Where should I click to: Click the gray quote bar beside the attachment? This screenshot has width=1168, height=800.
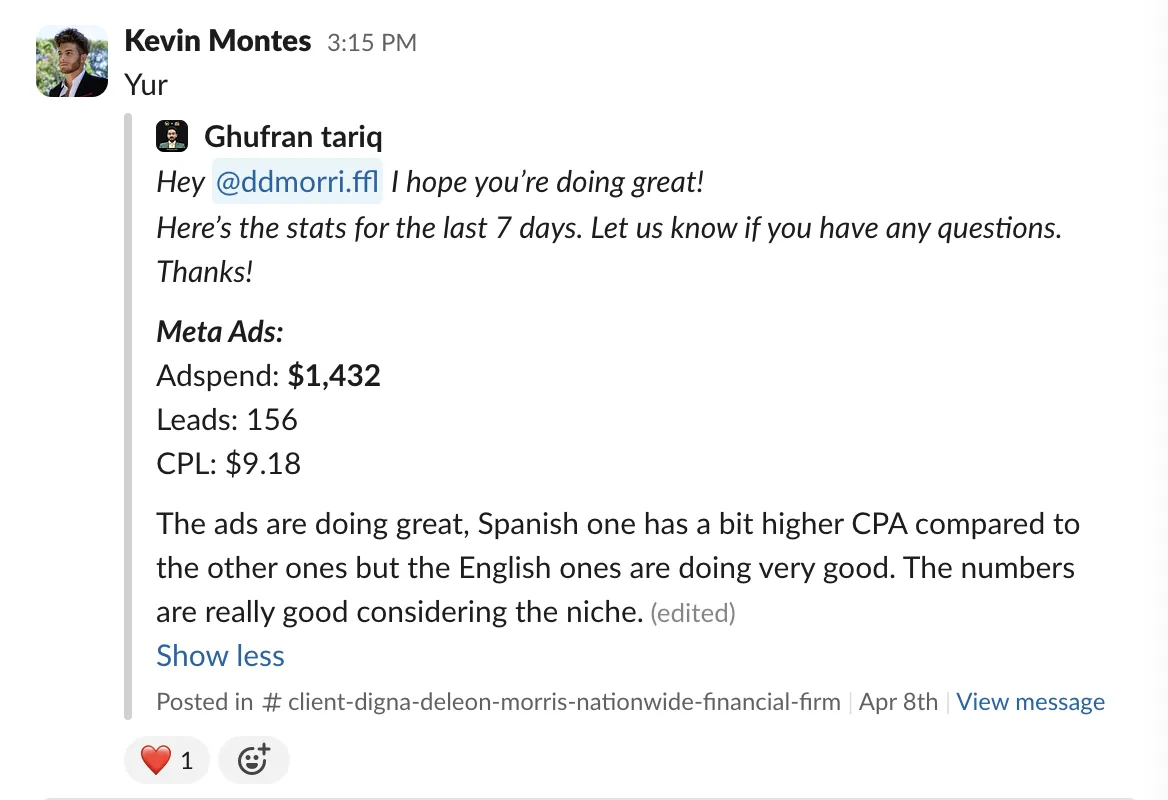click(128, 416)
